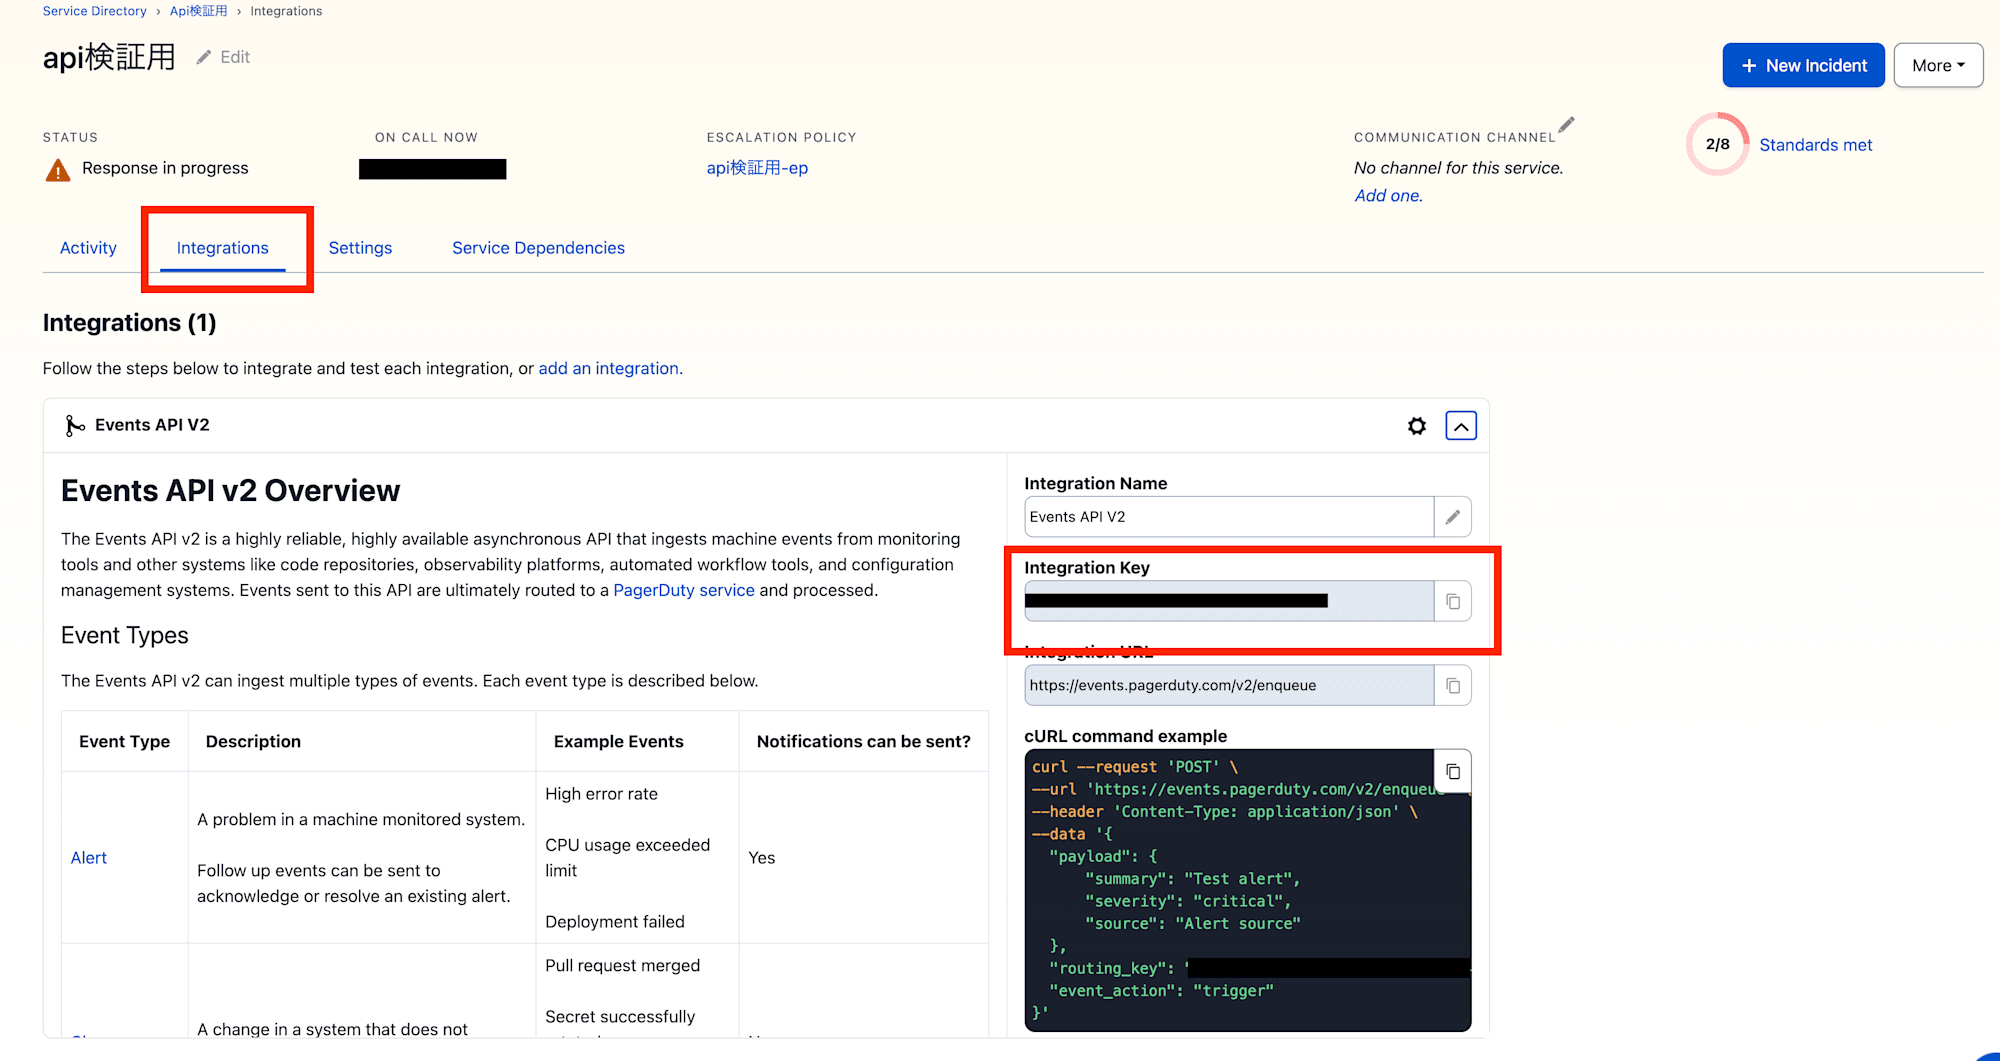Screen dimensions: 2000x1061
Task: Click the Integration Name input field
Action: point(1229,517)
